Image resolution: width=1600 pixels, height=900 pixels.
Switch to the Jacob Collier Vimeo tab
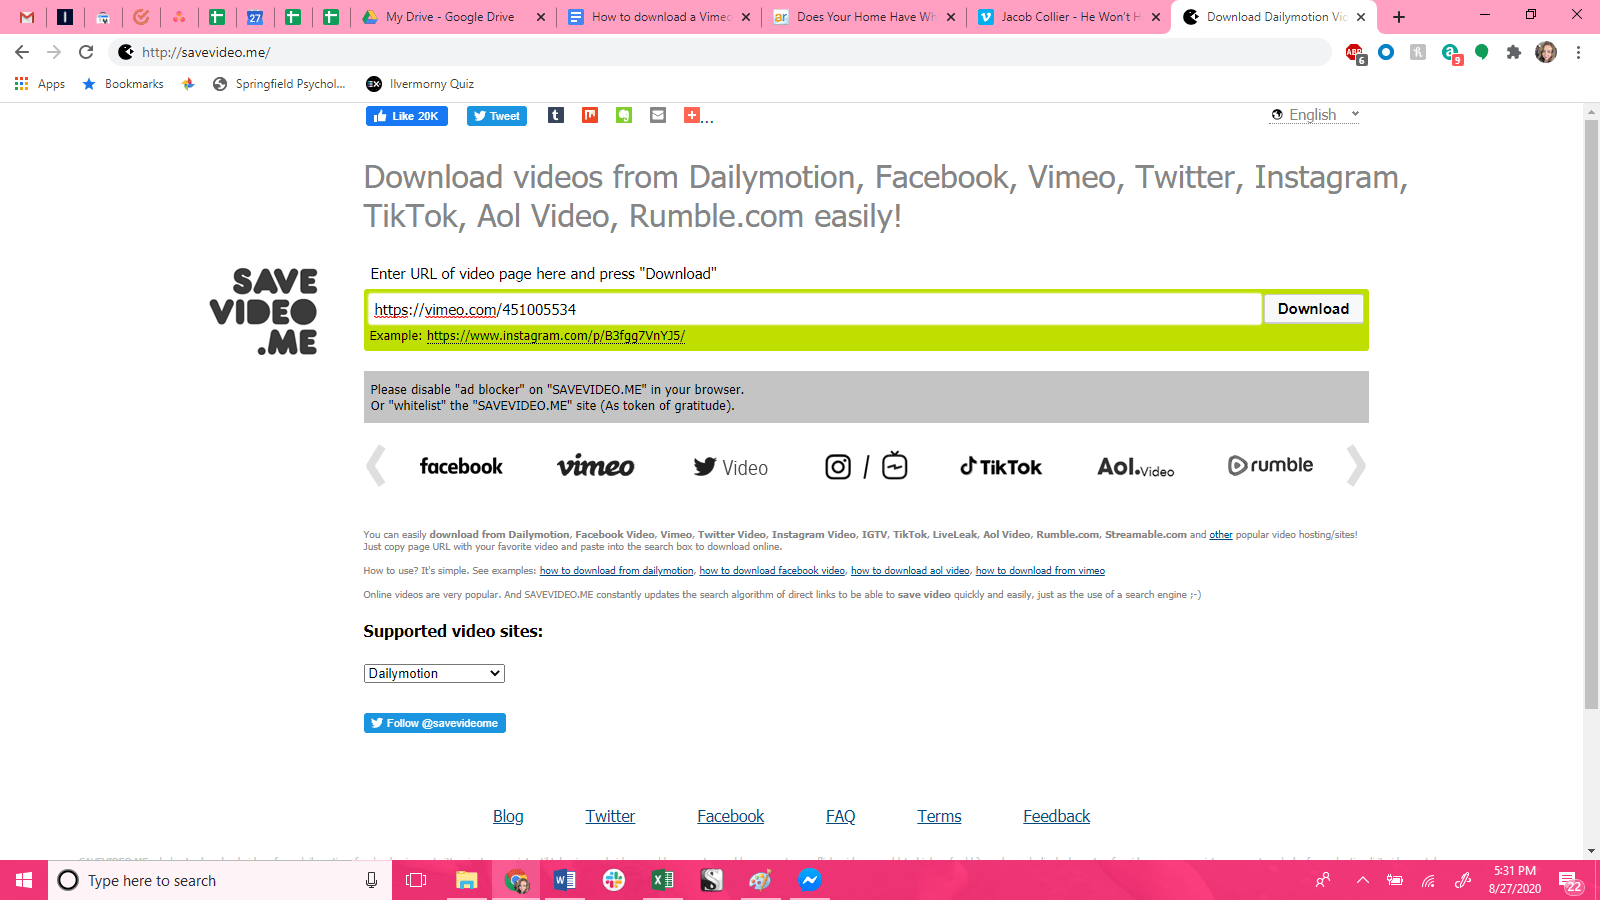(1068, 17)
